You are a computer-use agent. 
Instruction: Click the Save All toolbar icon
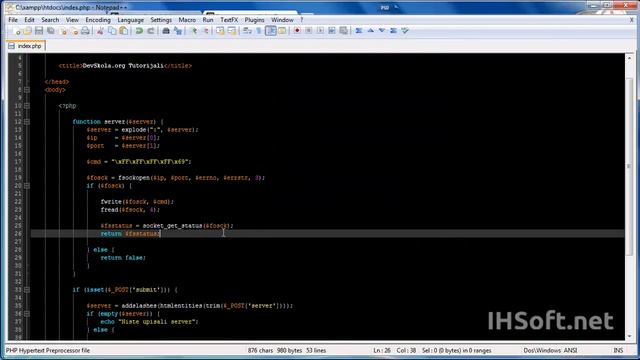pos(51,31)
